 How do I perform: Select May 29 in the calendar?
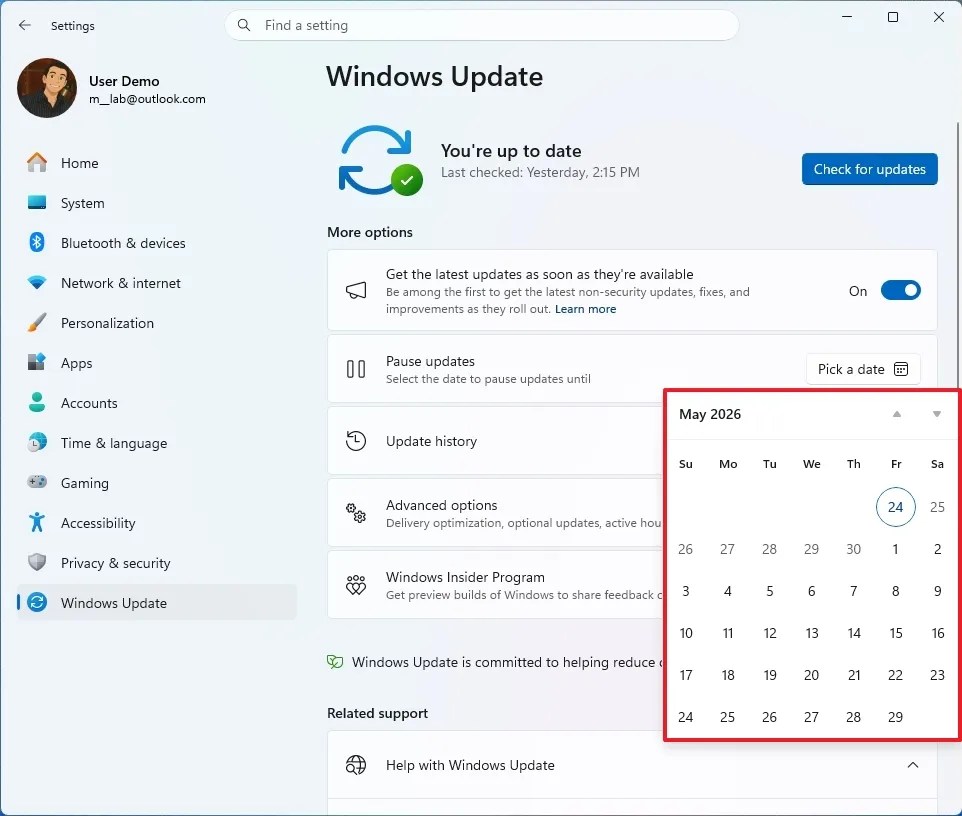click(x=895, y=717)
